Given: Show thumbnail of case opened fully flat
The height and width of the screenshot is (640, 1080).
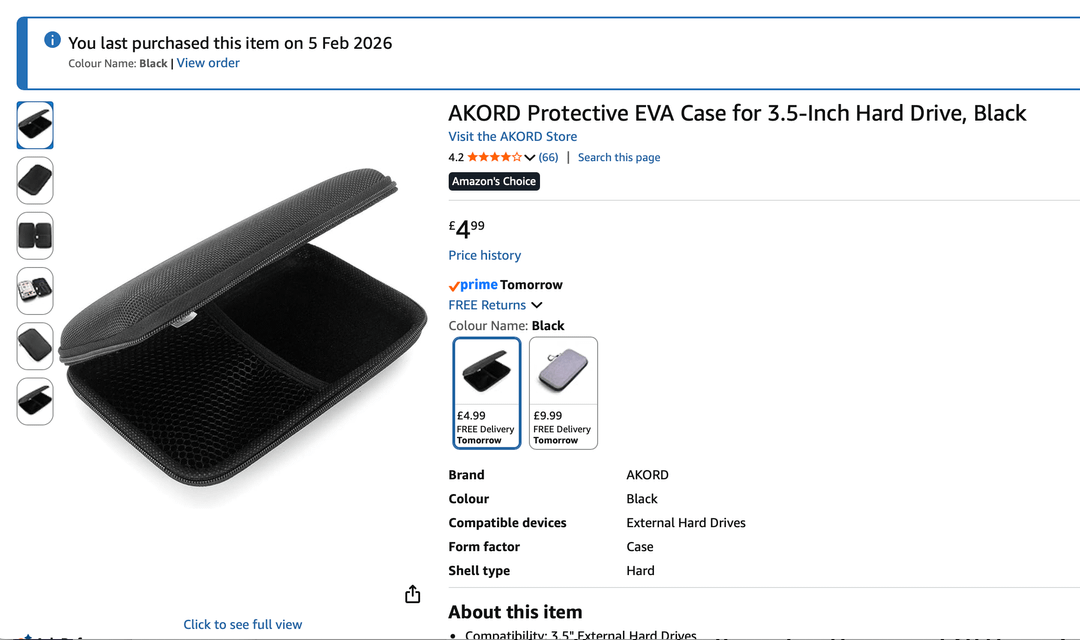Looking at the screenshot, I should pos(35,236).
